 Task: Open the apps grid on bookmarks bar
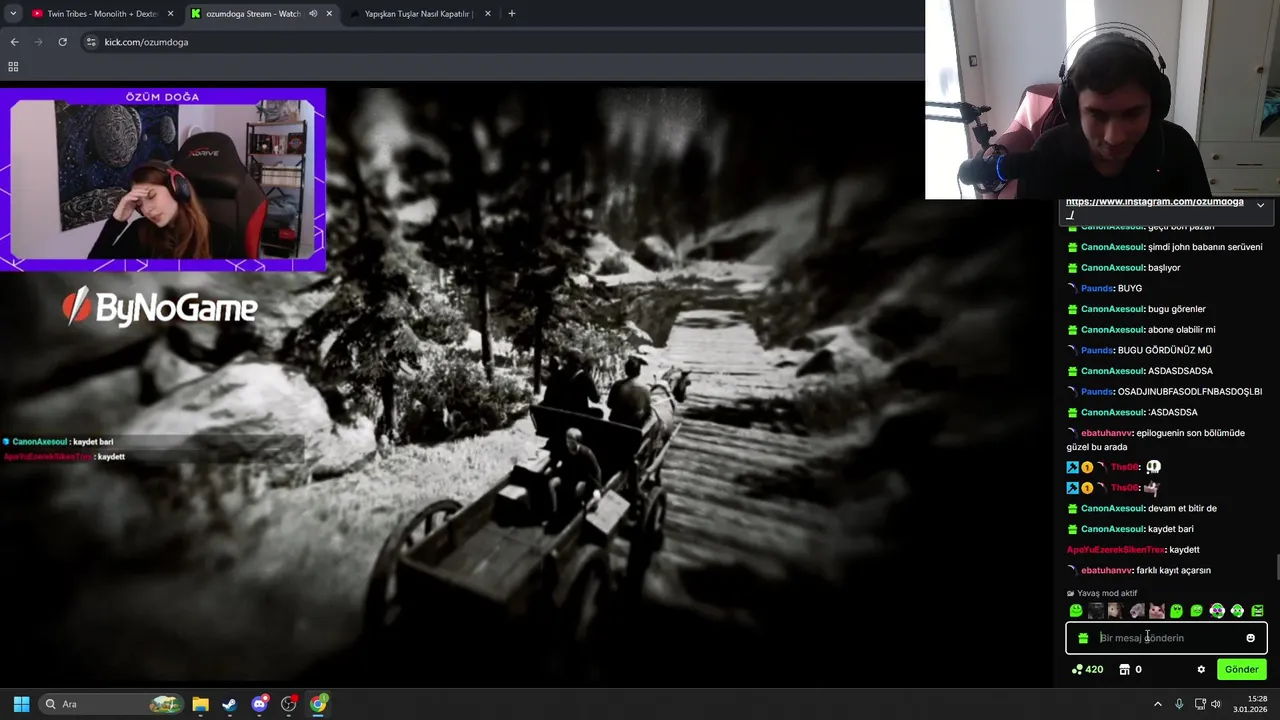[13, 67]
